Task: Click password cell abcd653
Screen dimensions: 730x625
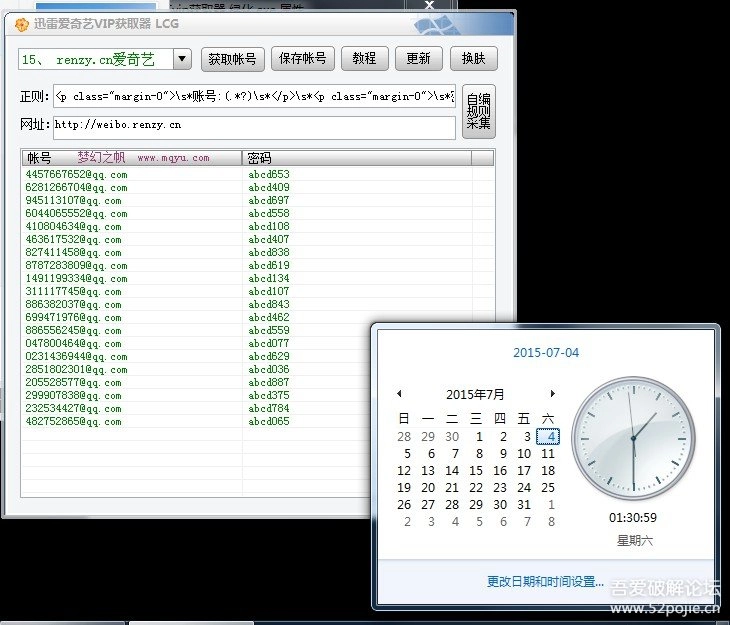Action: tap(269, 174)
